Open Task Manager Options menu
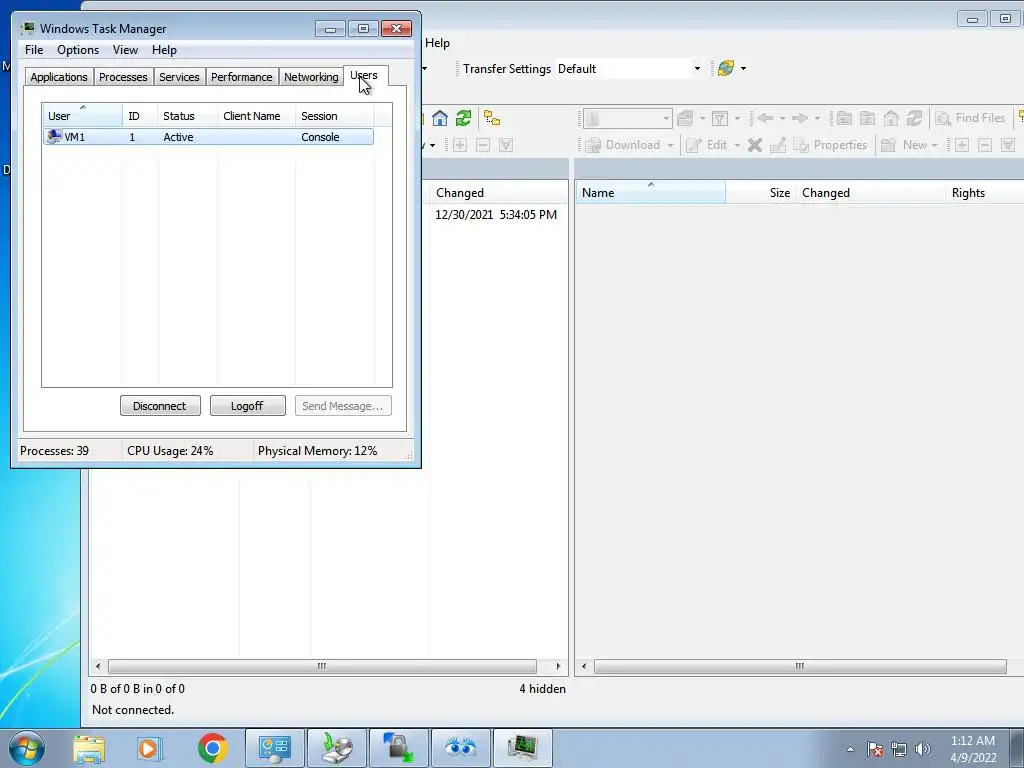Screen dimensions: 1024x768 (78, 50)
